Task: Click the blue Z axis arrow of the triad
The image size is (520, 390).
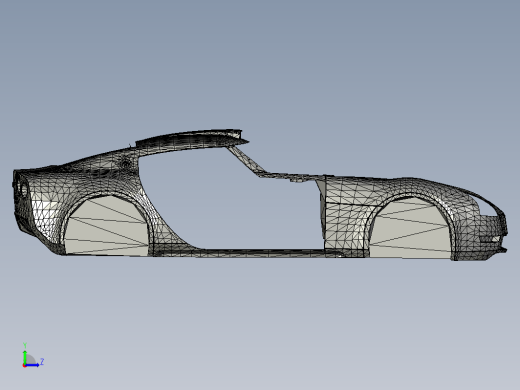Action: click(32, 365)
